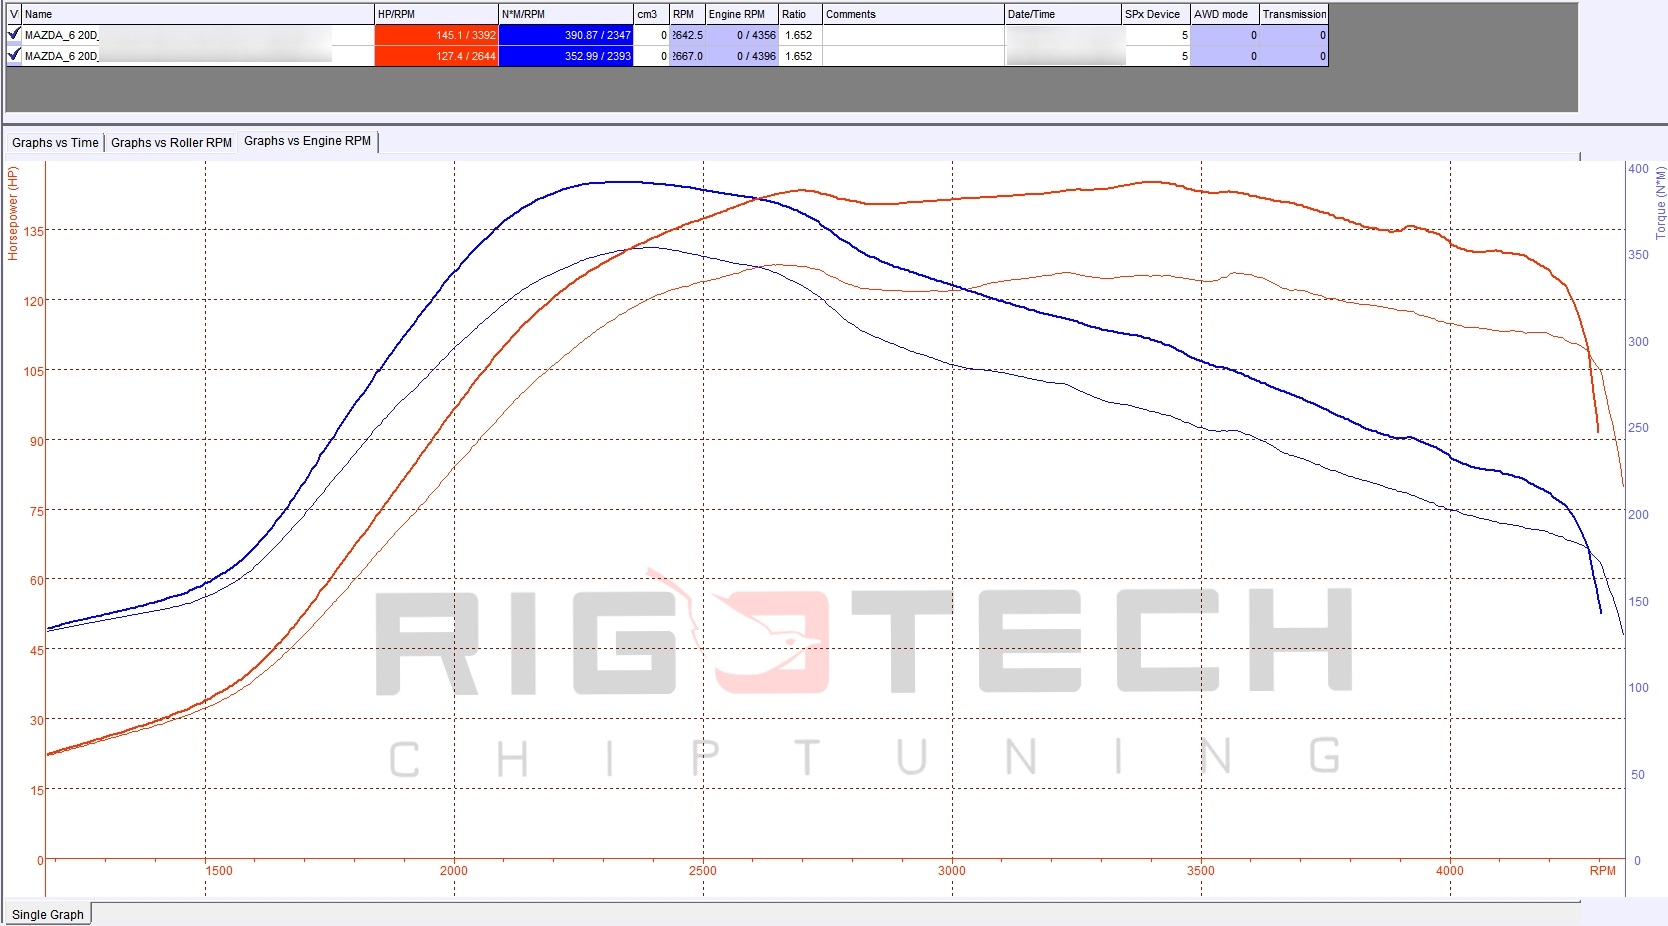This screenshot has width=1668, height=926.
Task: Click the 0 / 4396 Engine RPM cell
Action: [x=742, y=56]
